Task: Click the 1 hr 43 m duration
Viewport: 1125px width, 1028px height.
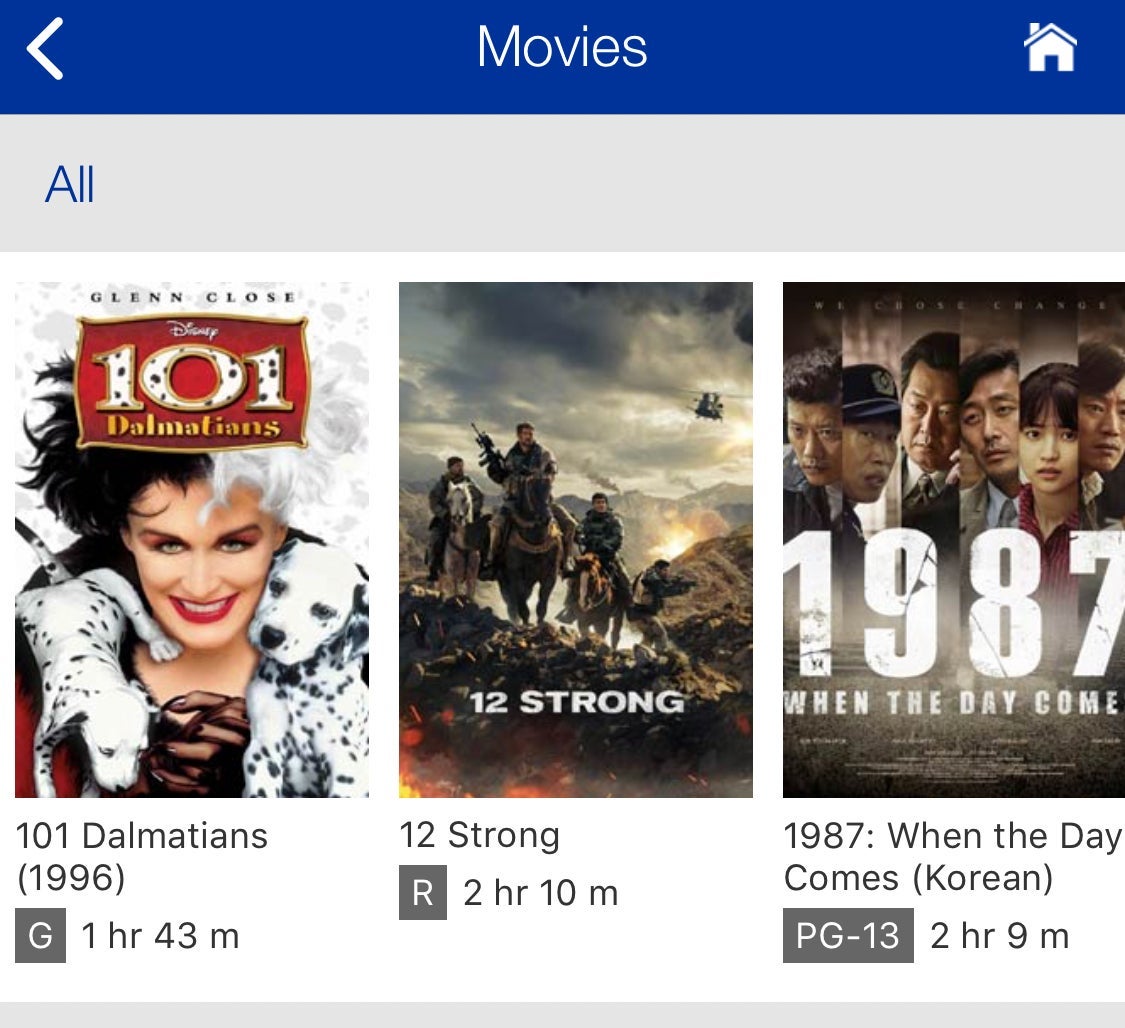Action: [x=160, y=936]
